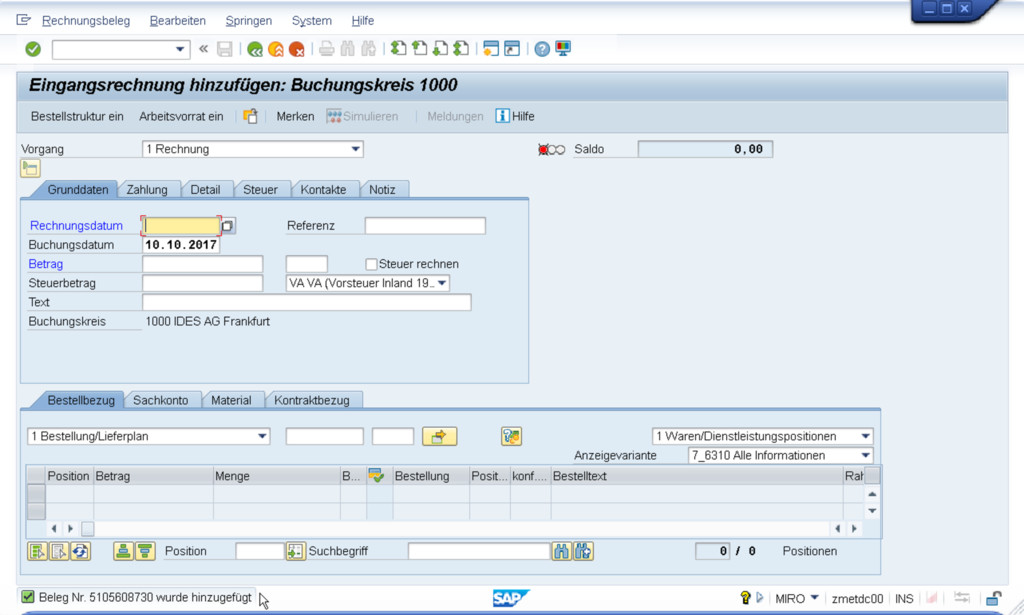Screen dimensions: 1024x615
Task: Click the Save diskette icon in toolbar
Action: tap(225, 49)
